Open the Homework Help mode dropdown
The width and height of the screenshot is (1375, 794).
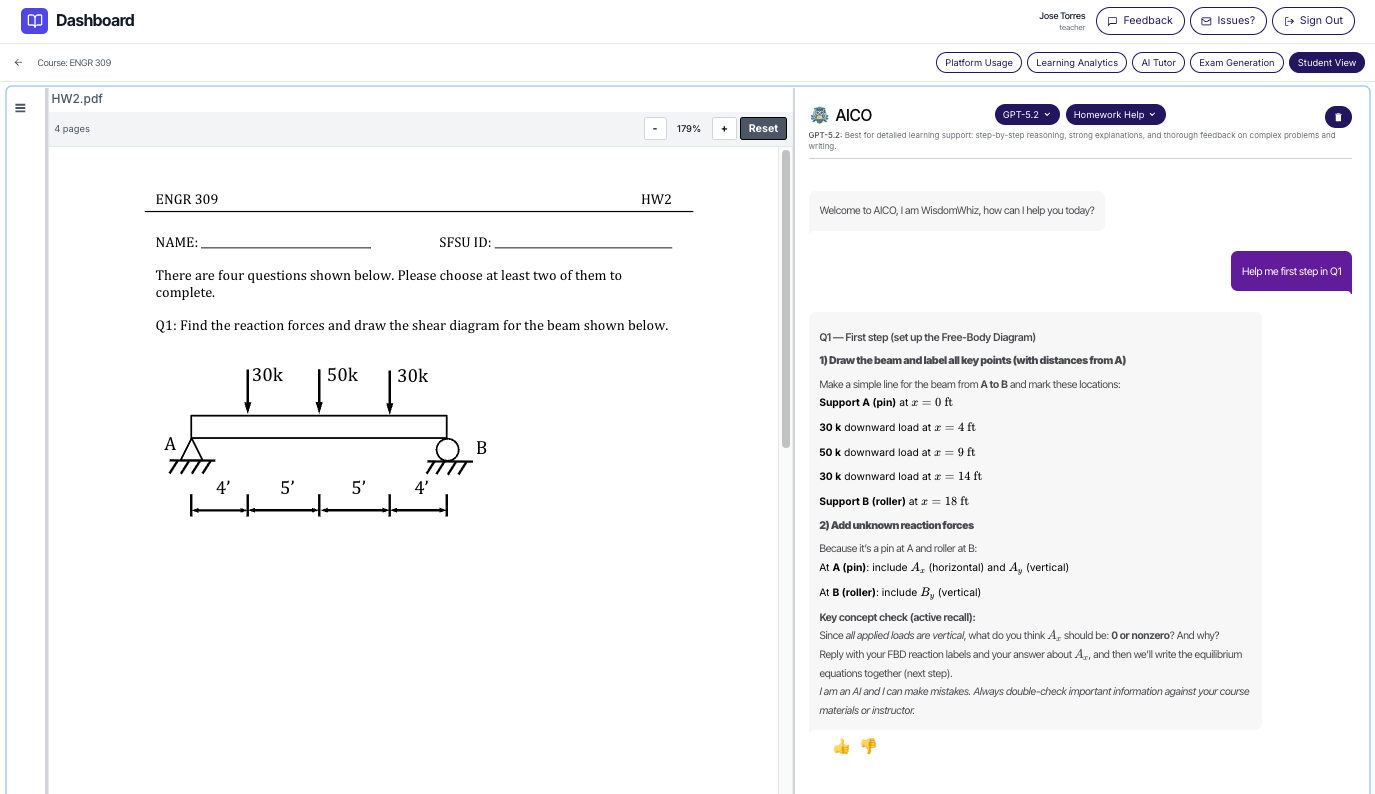[1115, 115]
